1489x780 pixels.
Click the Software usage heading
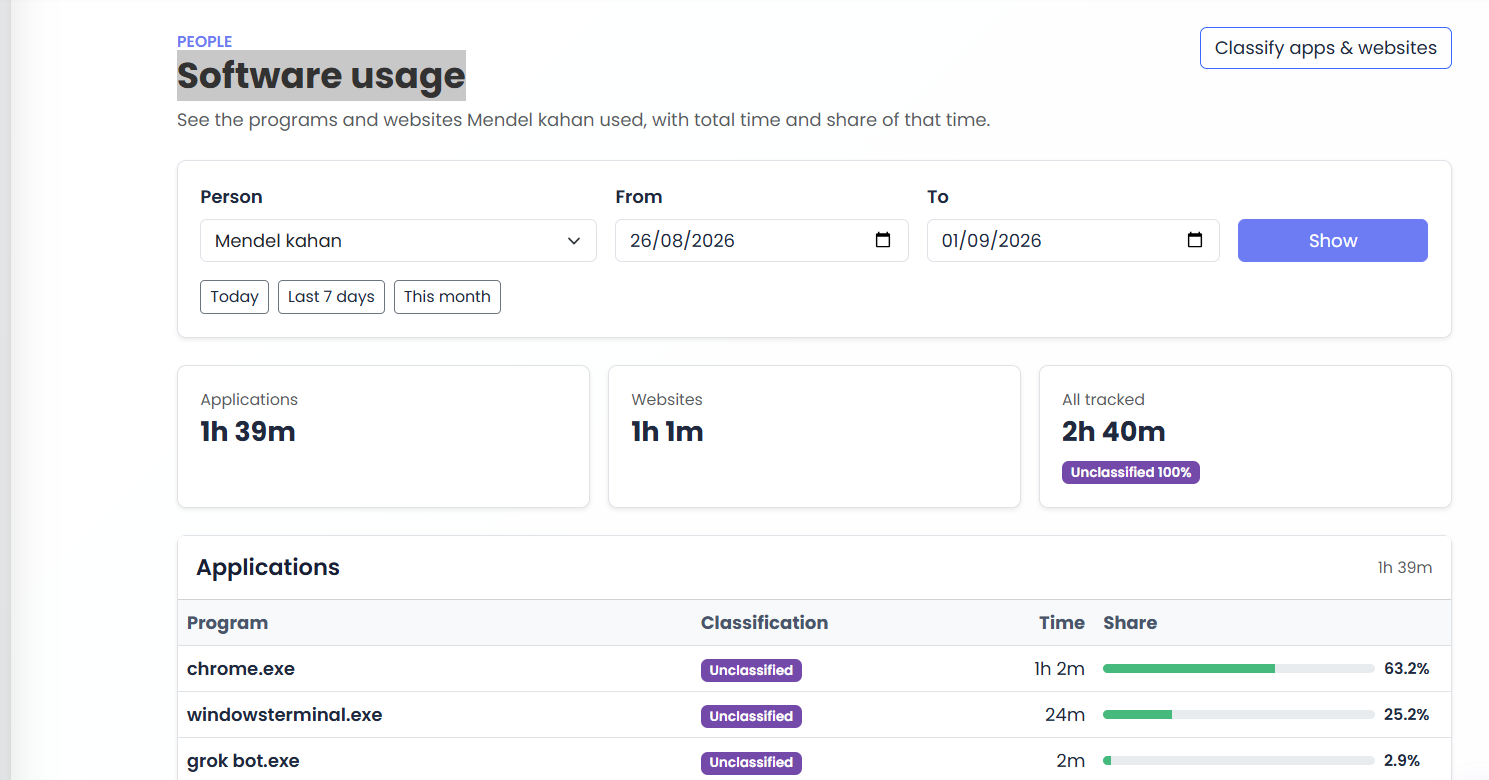point(321,75)
